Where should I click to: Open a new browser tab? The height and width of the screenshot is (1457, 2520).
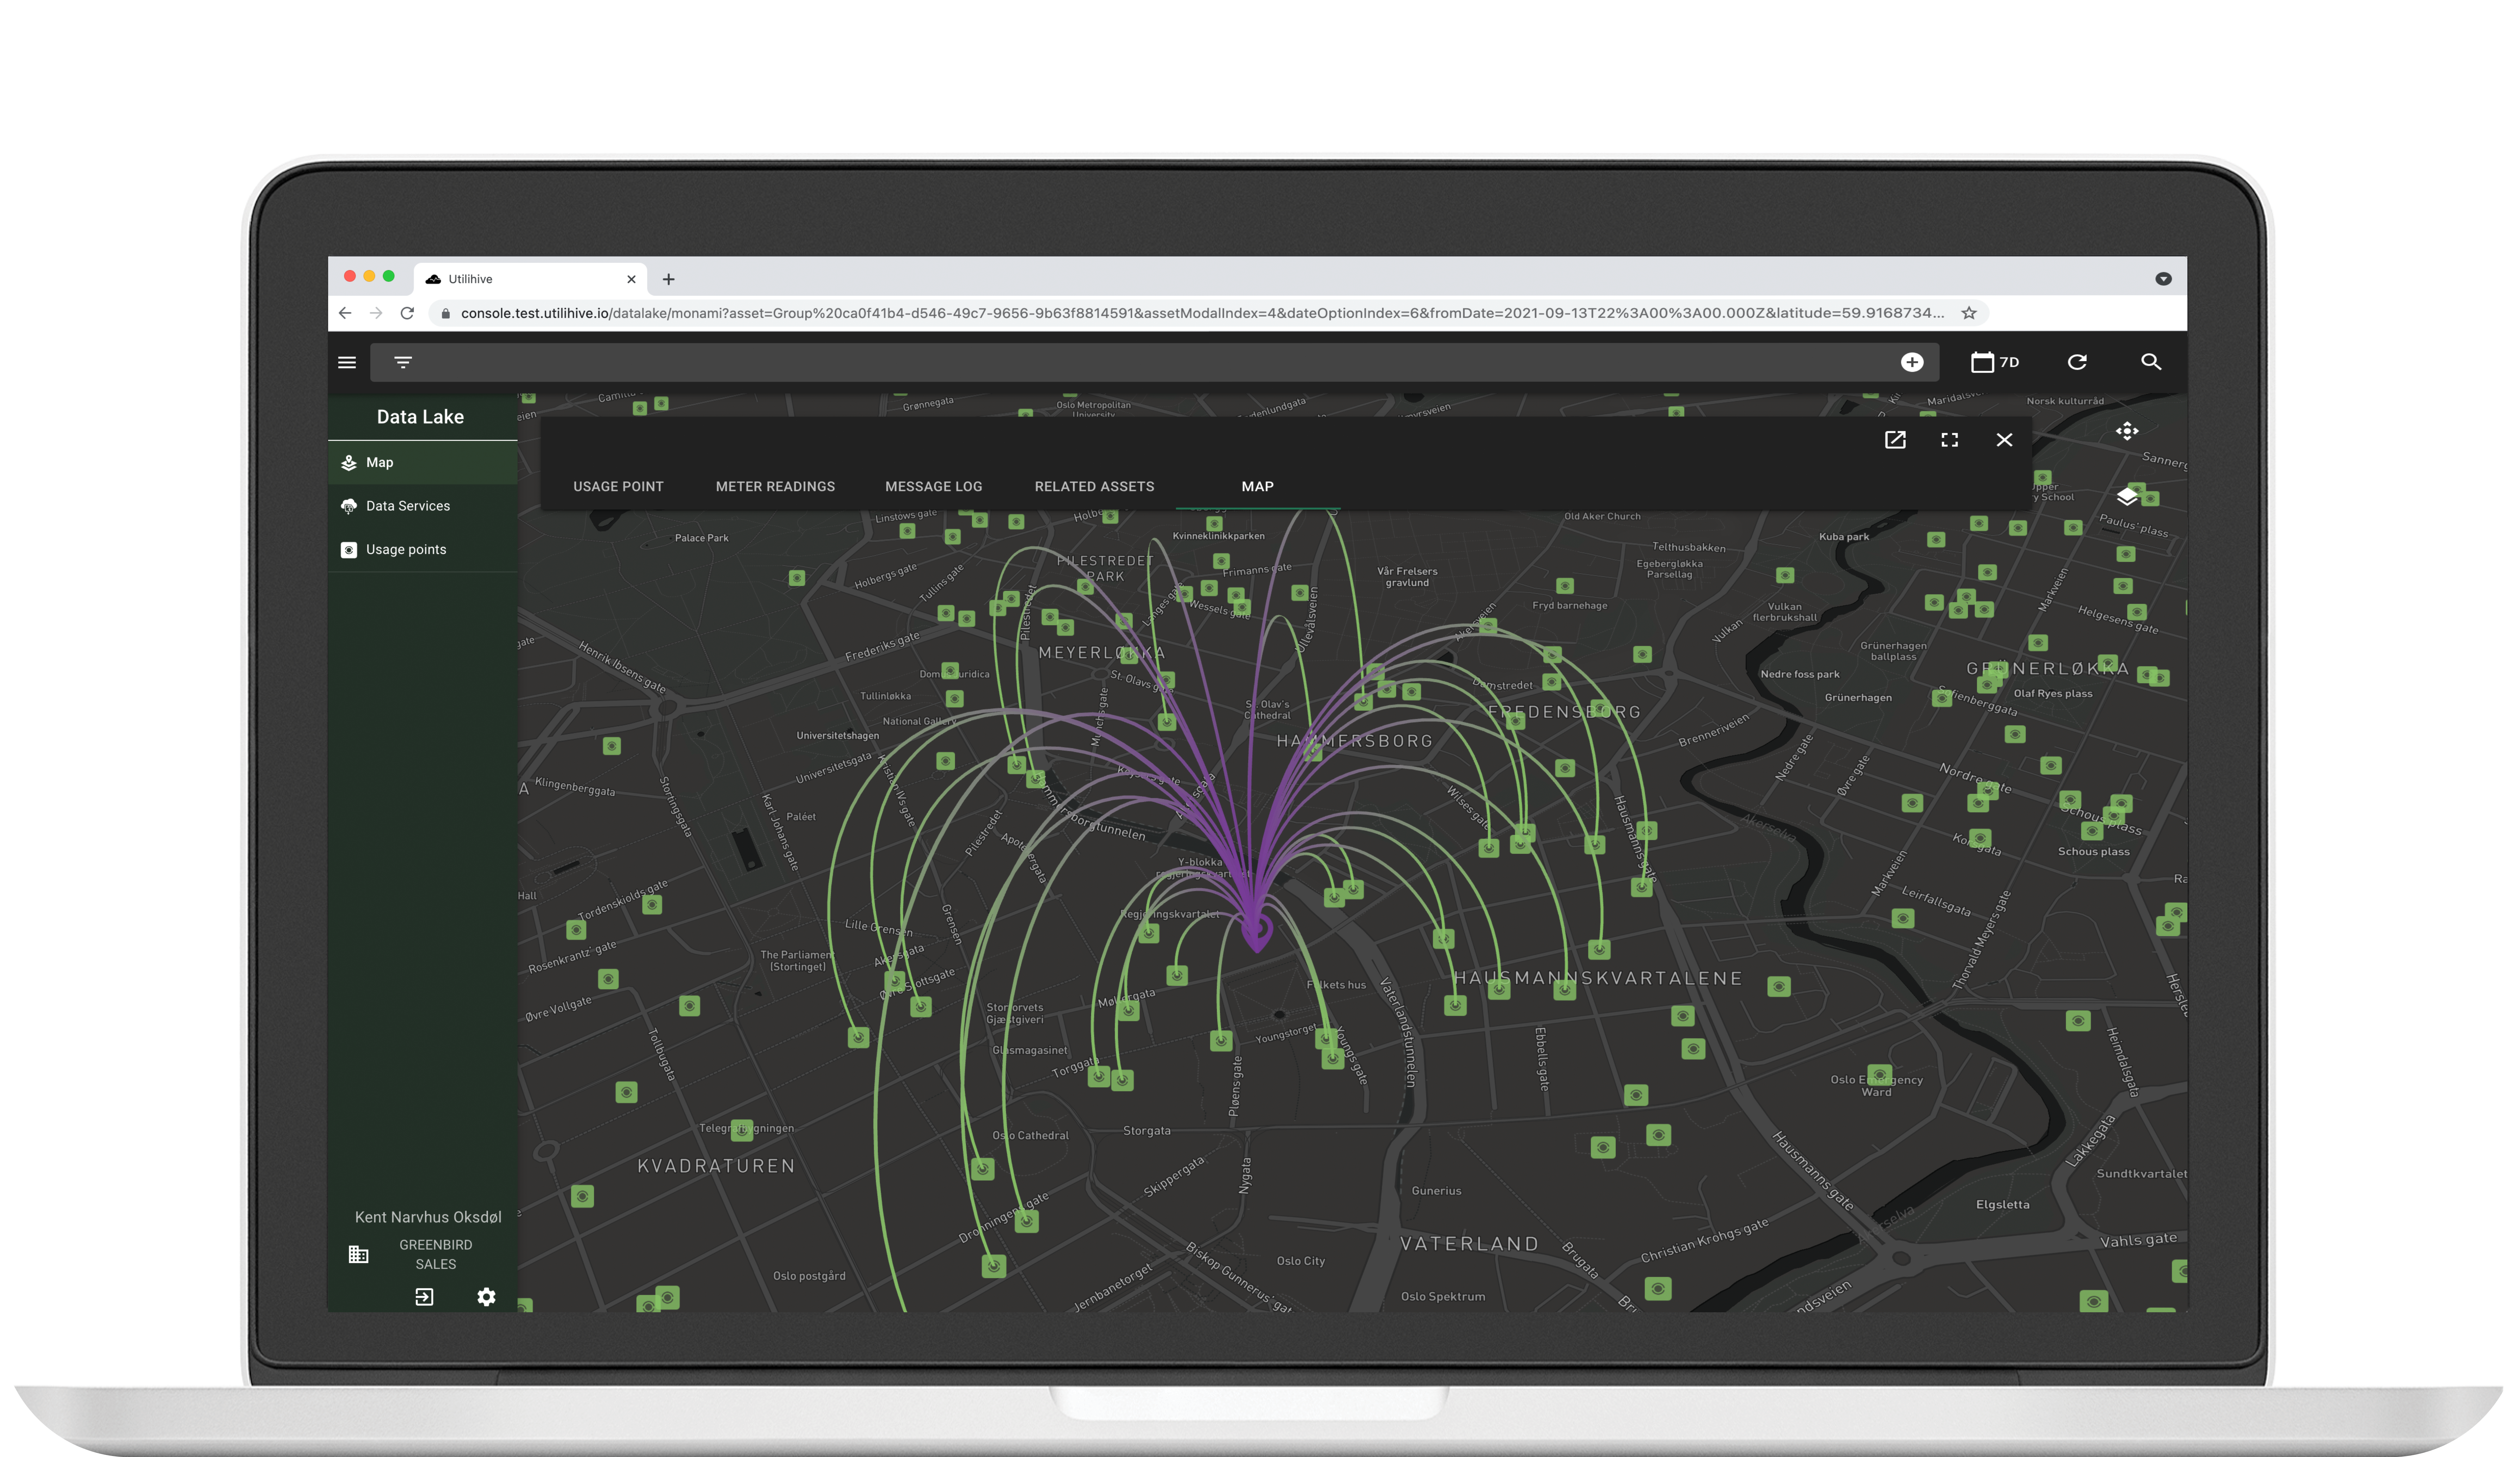[668, 279]
